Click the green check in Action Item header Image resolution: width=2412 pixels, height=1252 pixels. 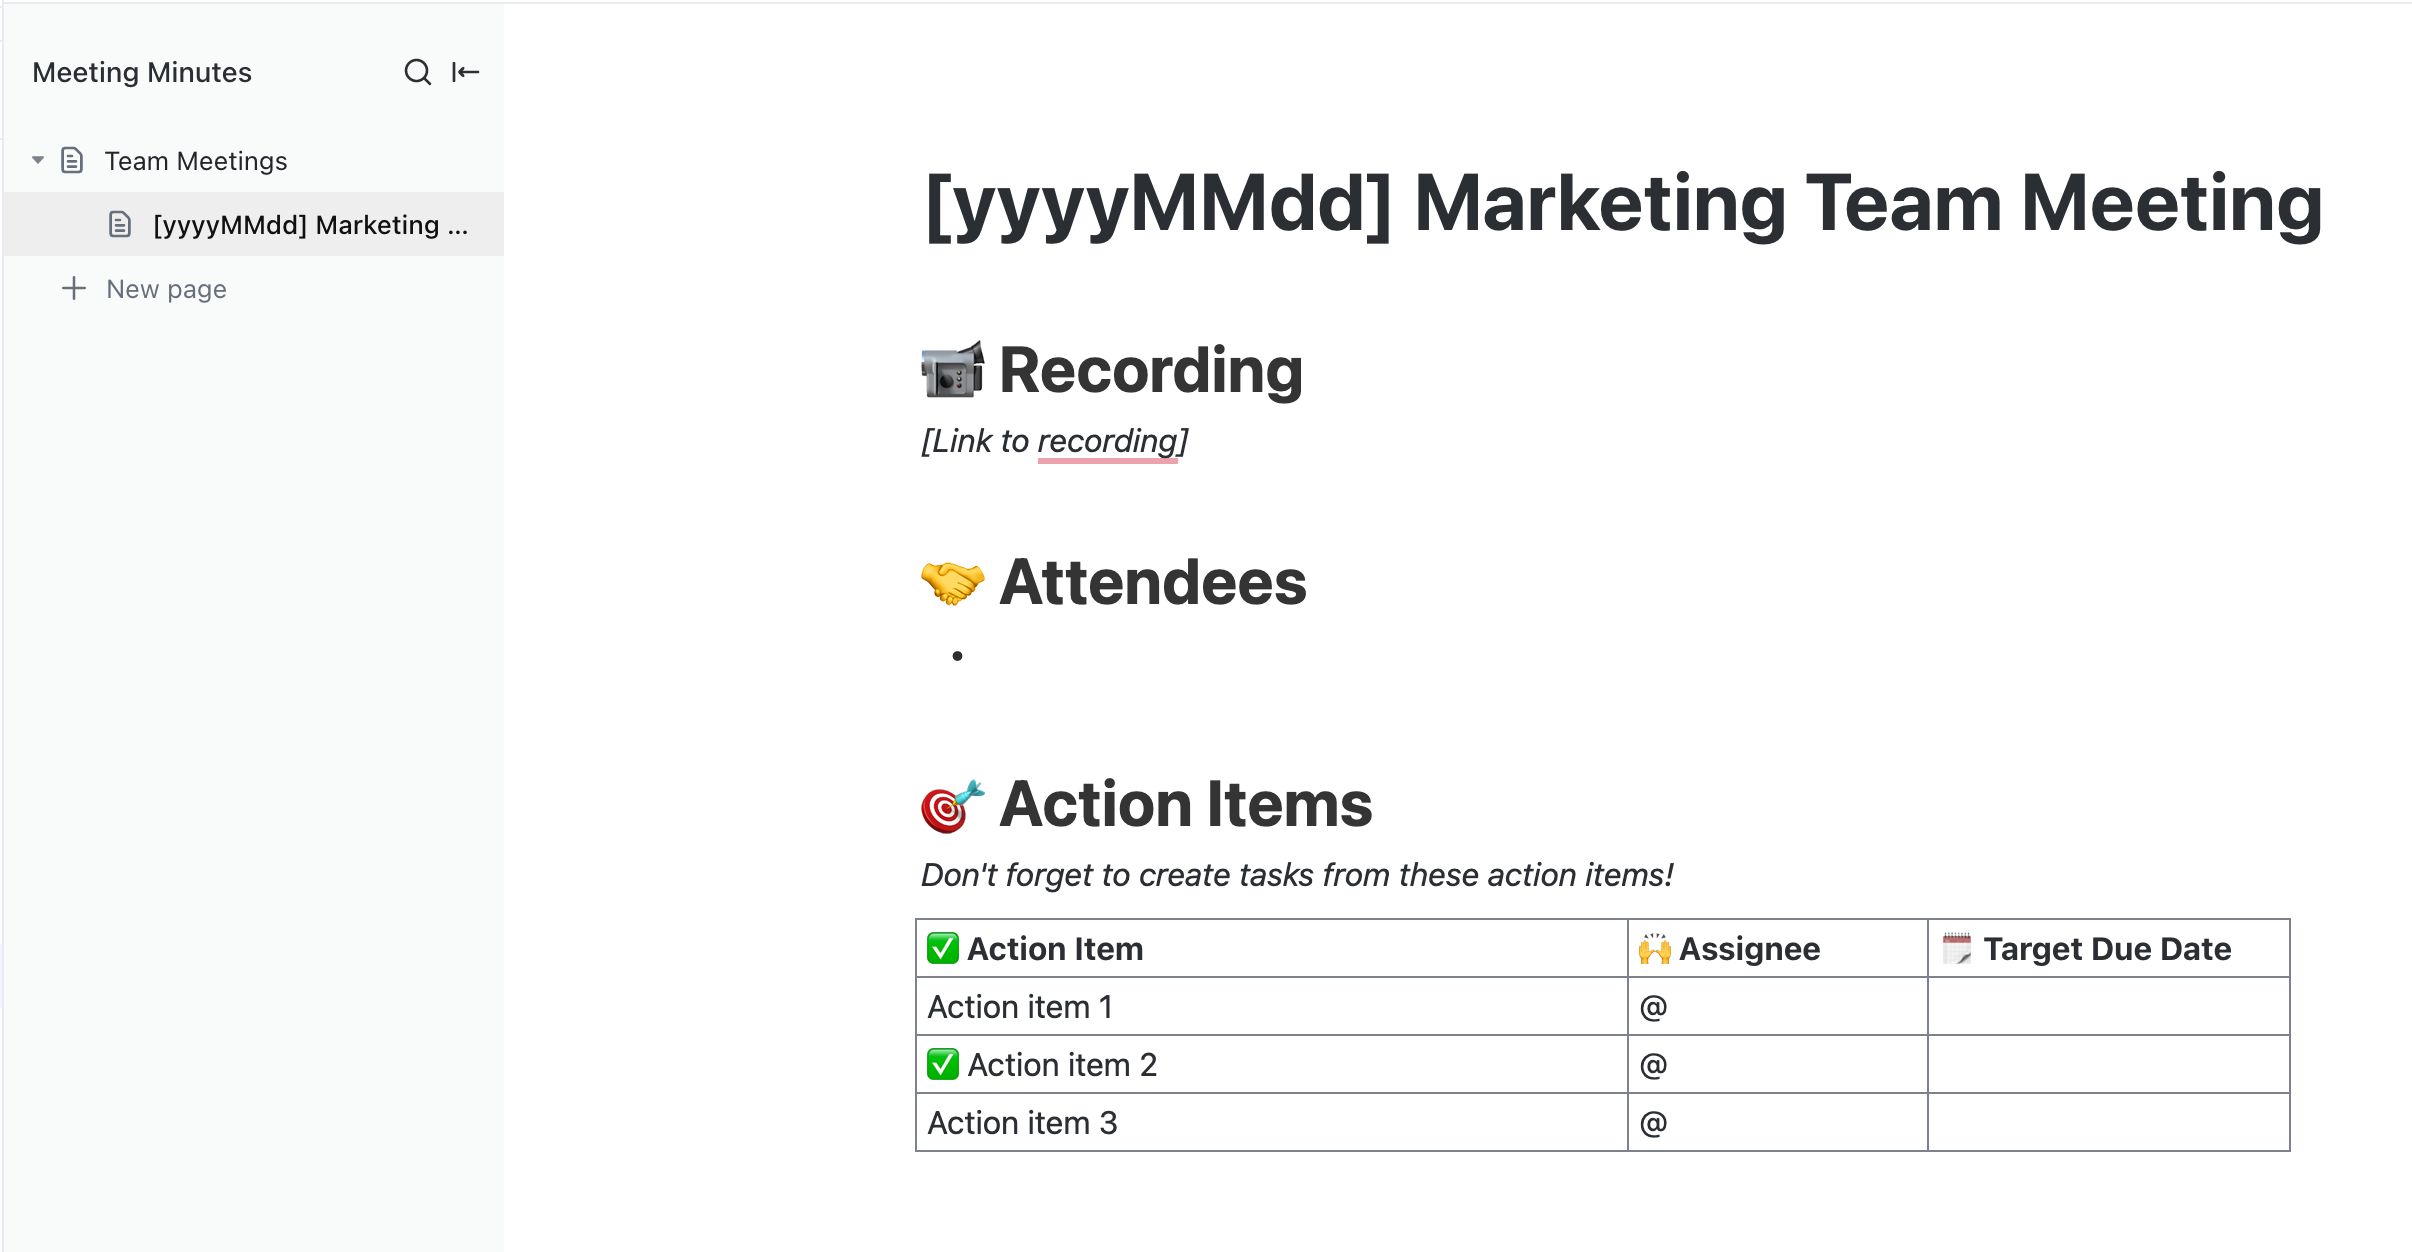point(942,948)
